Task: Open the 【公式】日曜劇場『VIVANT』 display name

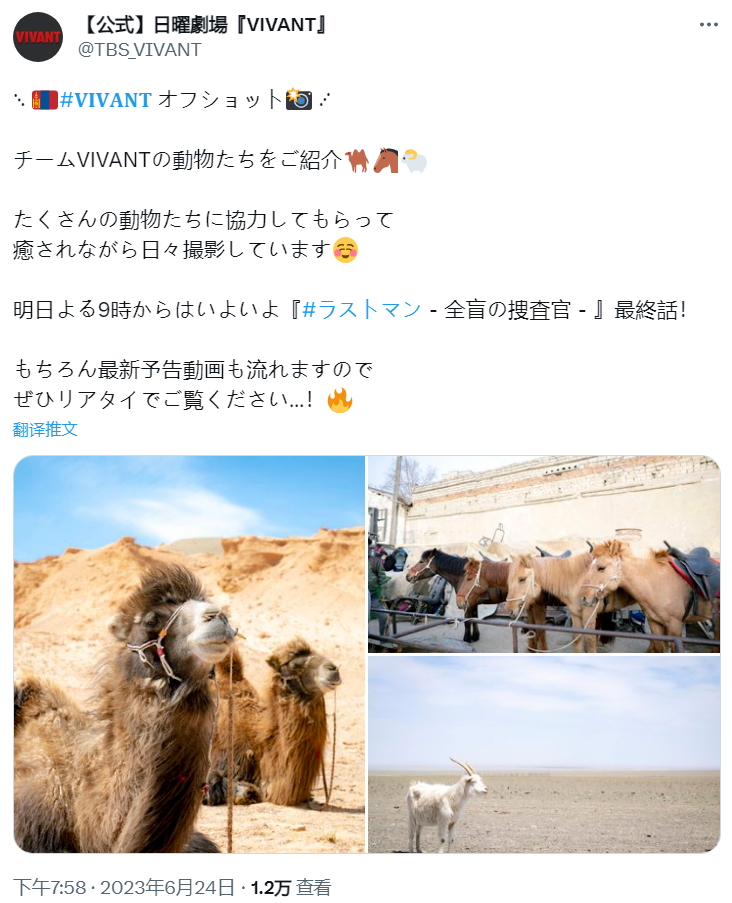Action: 203,25
